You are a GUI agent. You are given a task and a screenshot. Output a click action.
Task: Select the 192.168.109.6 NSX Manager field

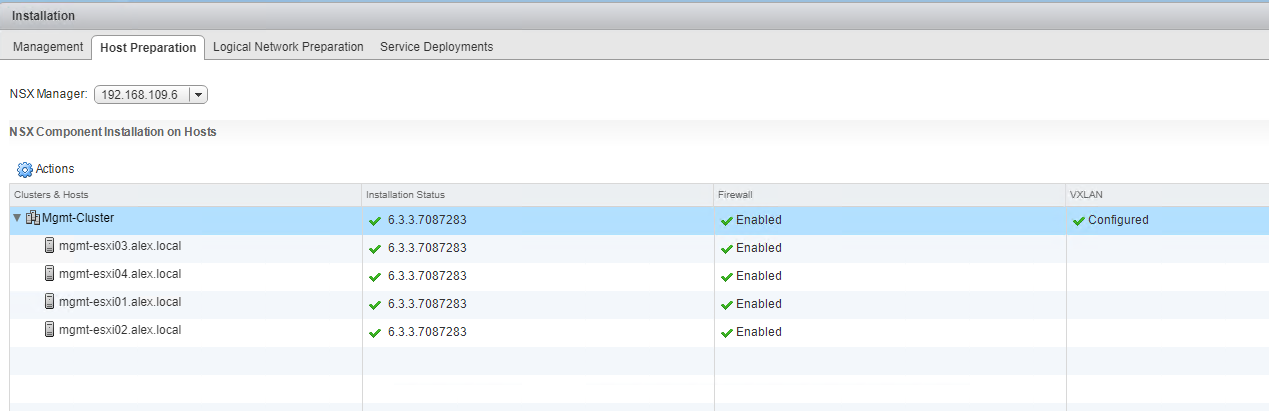[140, 95]
